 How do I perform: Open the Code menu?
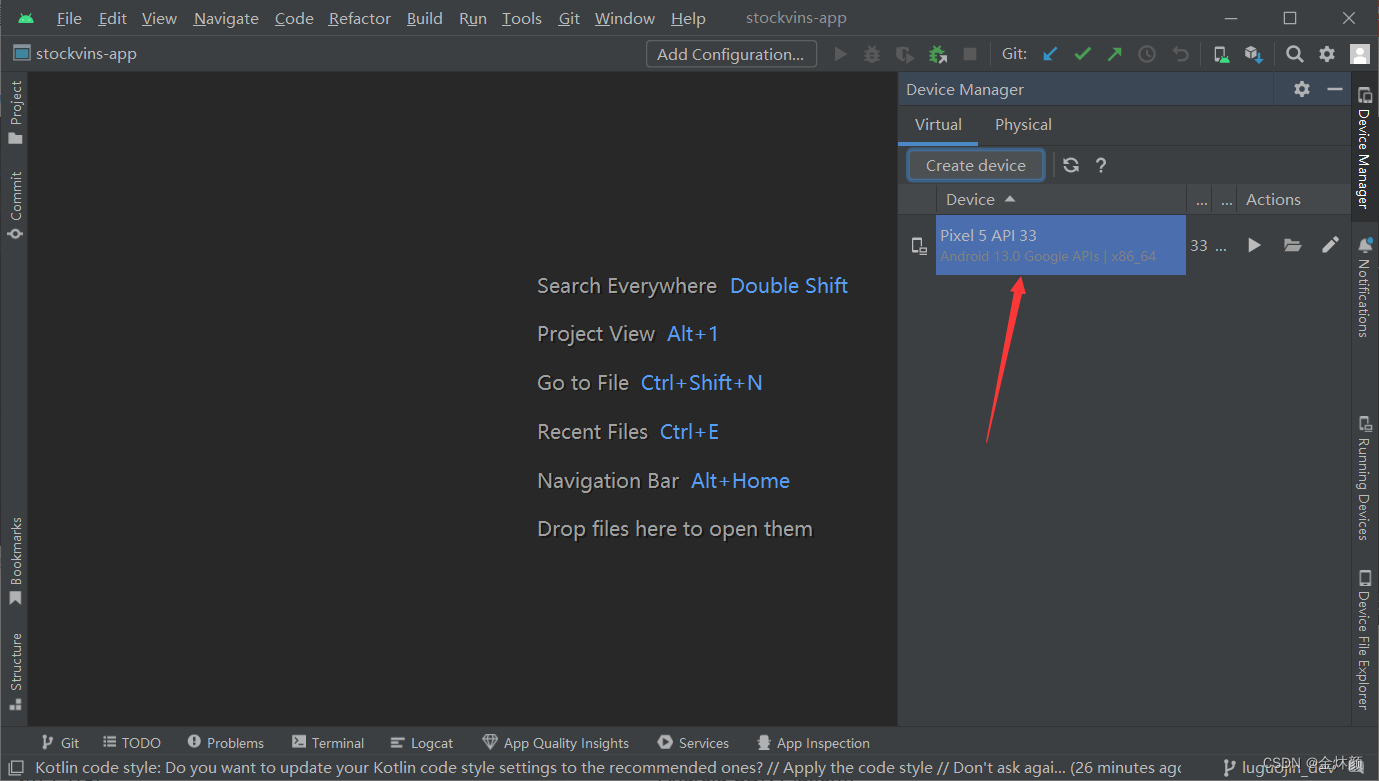tap(294, 18)
